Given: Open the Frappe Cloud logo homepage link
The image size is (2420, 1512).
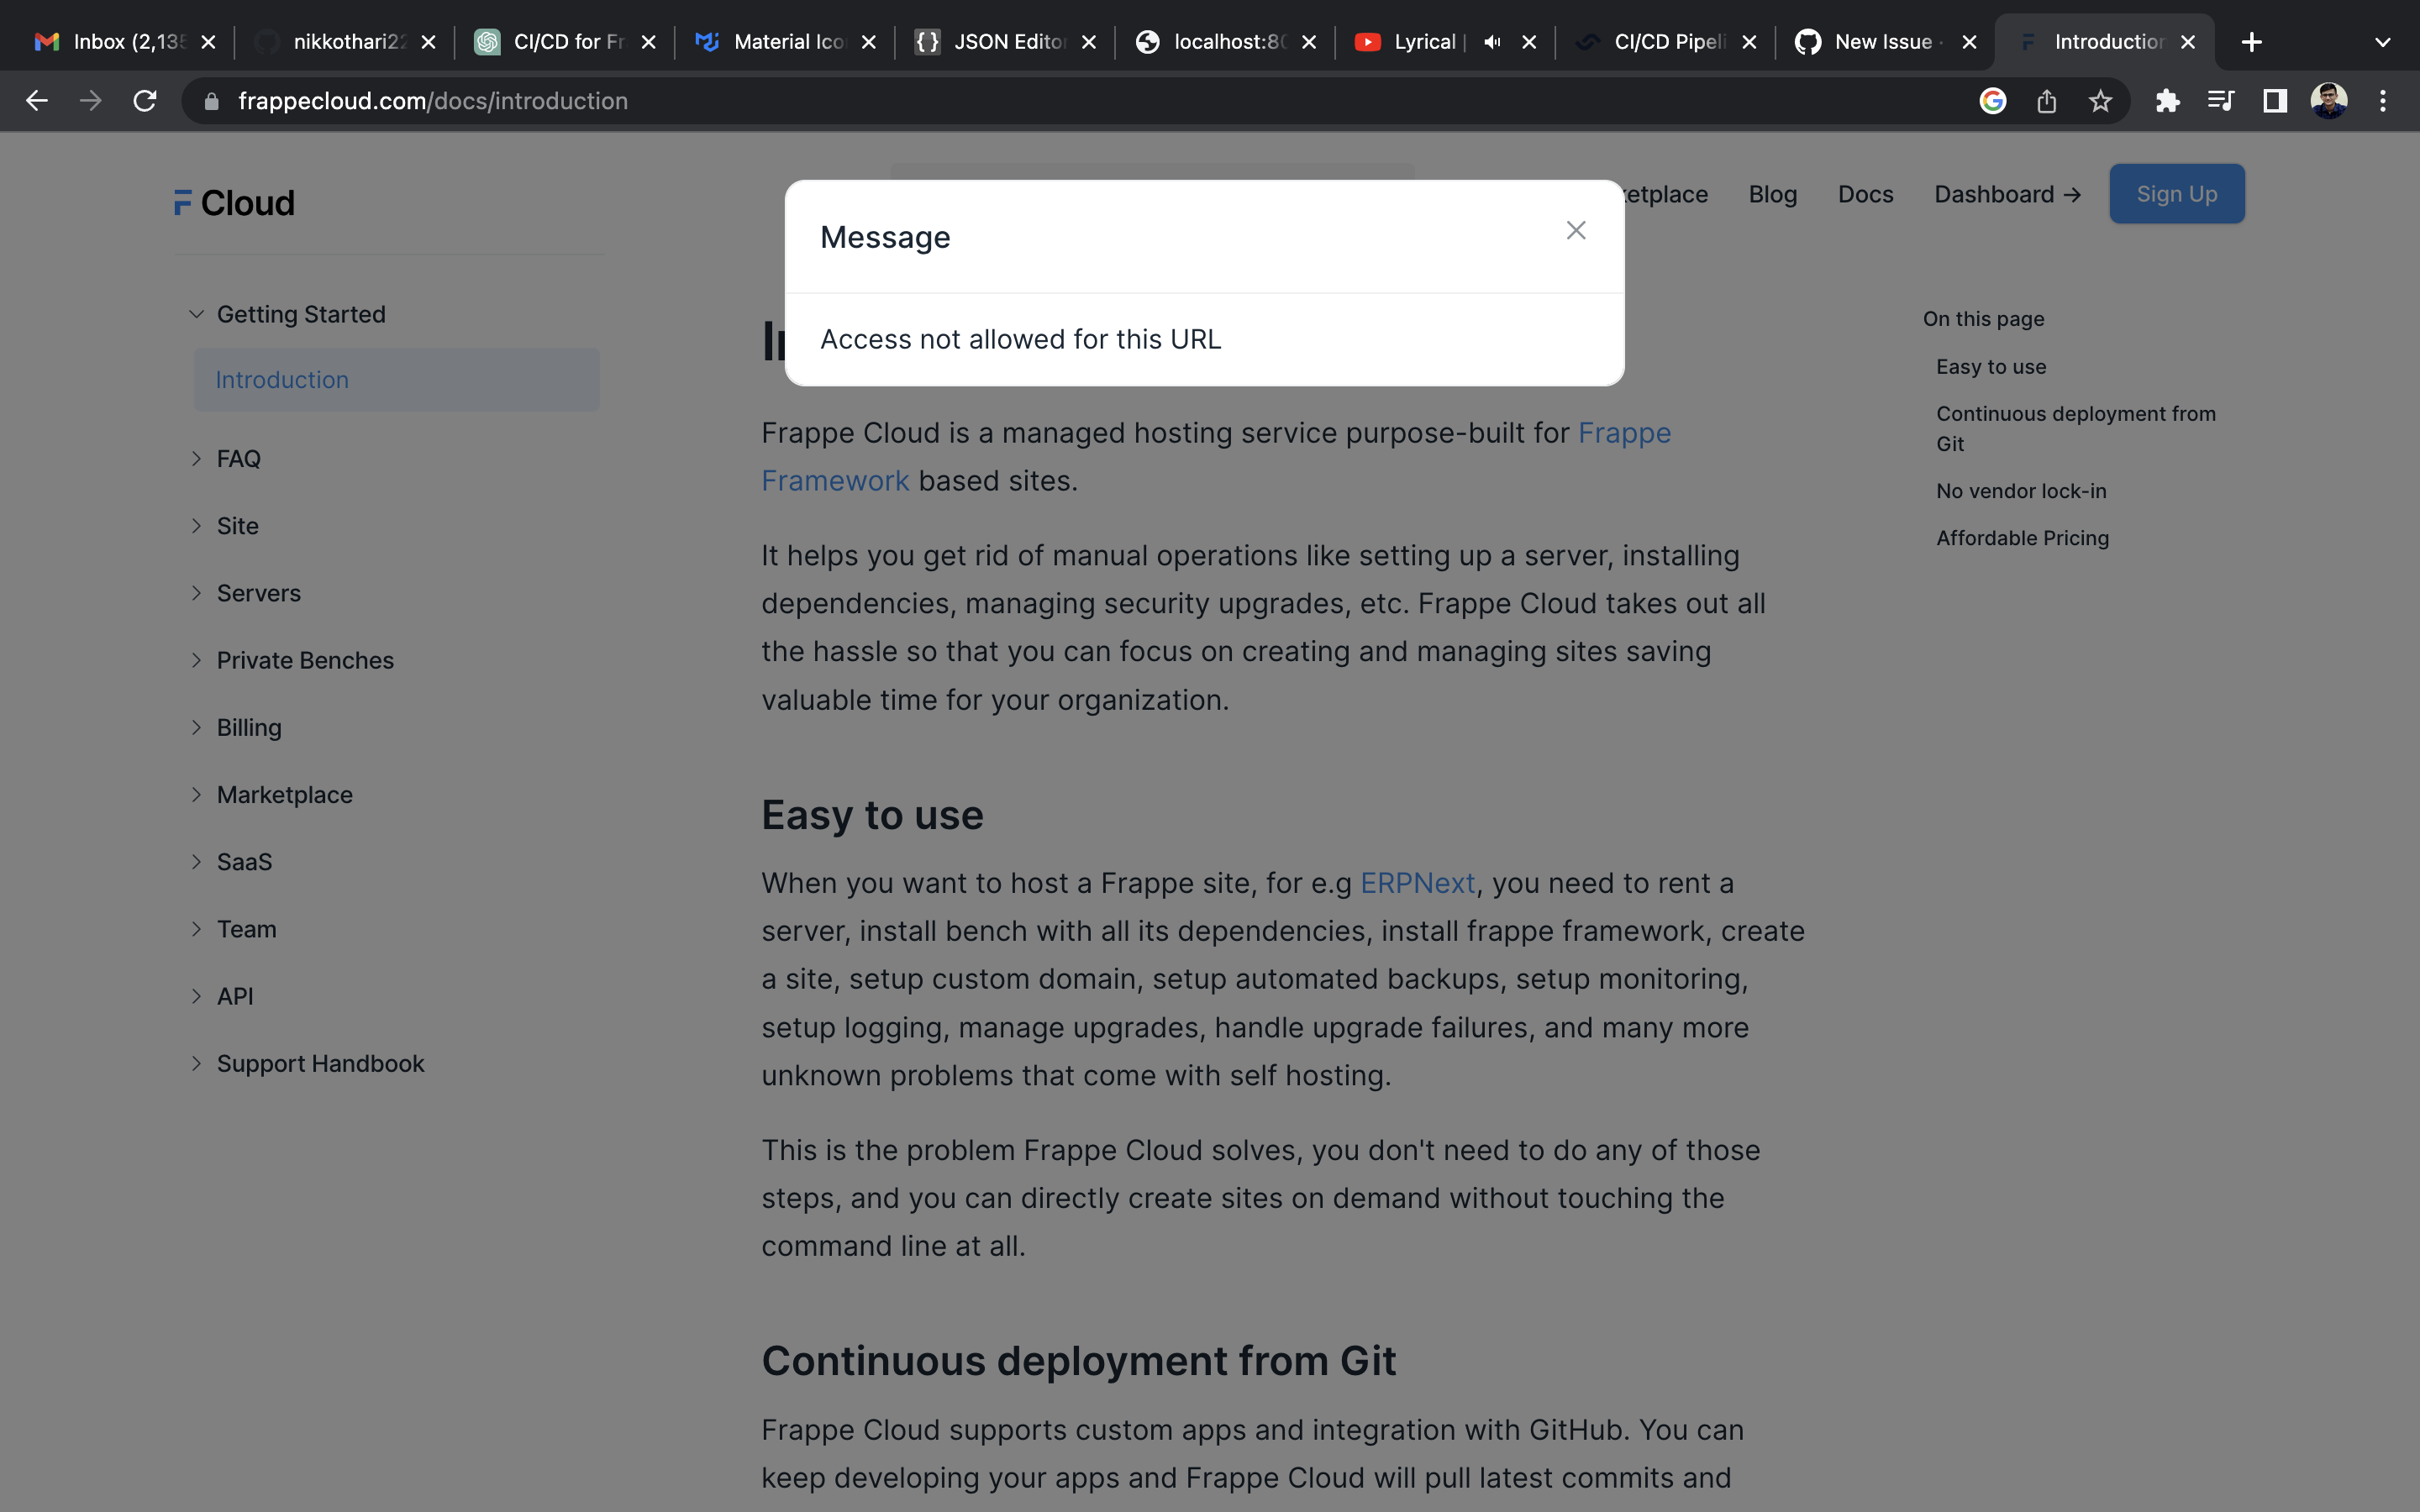Looking at the screenshot, I should (233, 202).
